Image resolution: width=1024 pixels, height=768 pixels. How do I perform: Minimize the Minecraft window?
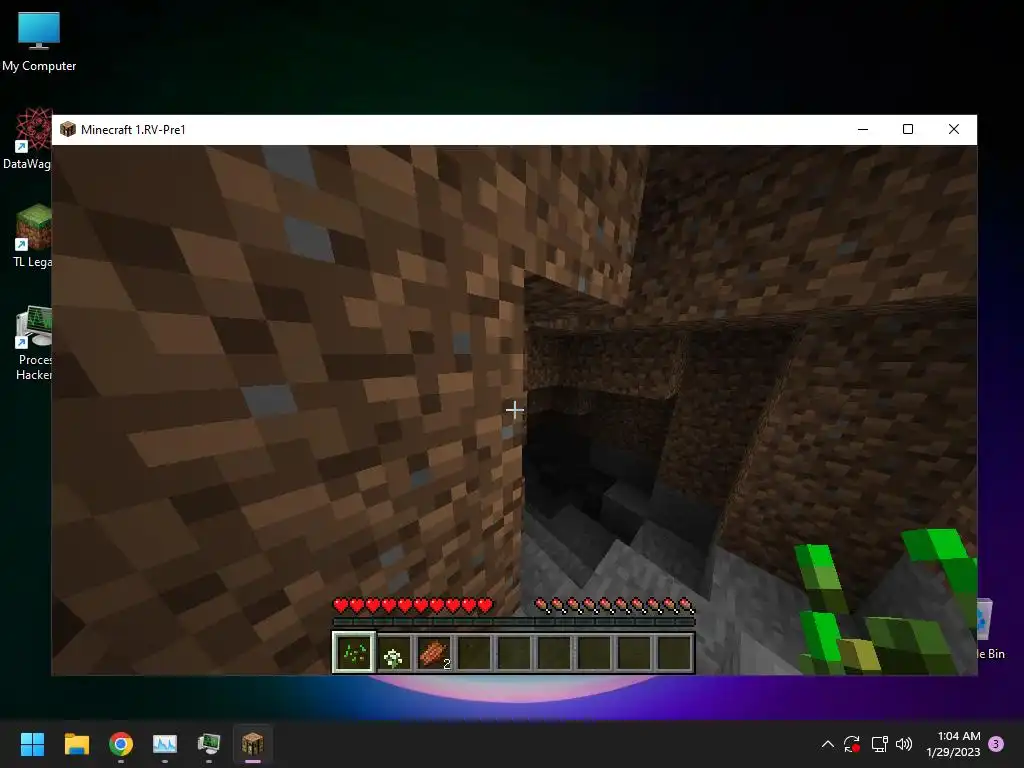(863, 129)
